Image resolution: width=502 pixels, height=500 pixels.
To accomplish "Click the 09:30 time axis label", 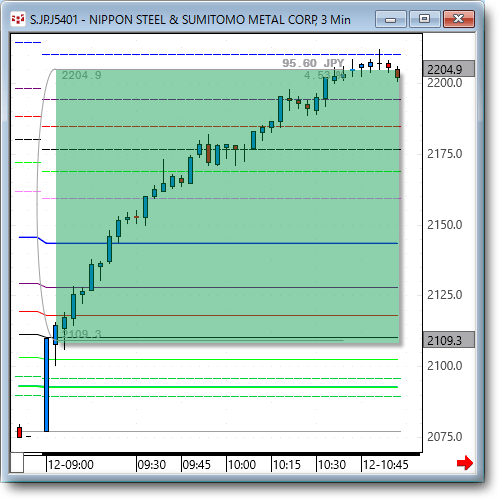I will click(152, 464).
